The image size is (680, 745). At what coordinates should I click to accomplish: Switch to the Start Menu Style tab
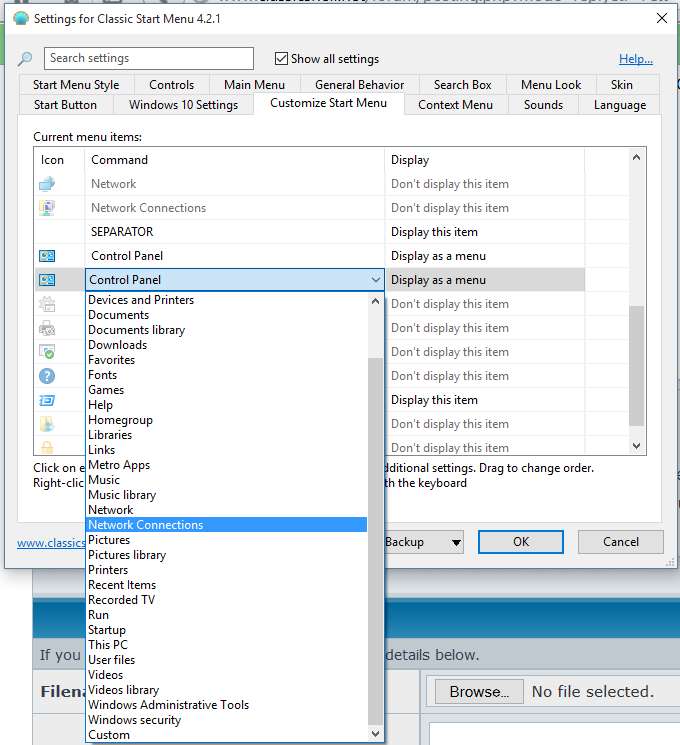click(x=76, y=85)
